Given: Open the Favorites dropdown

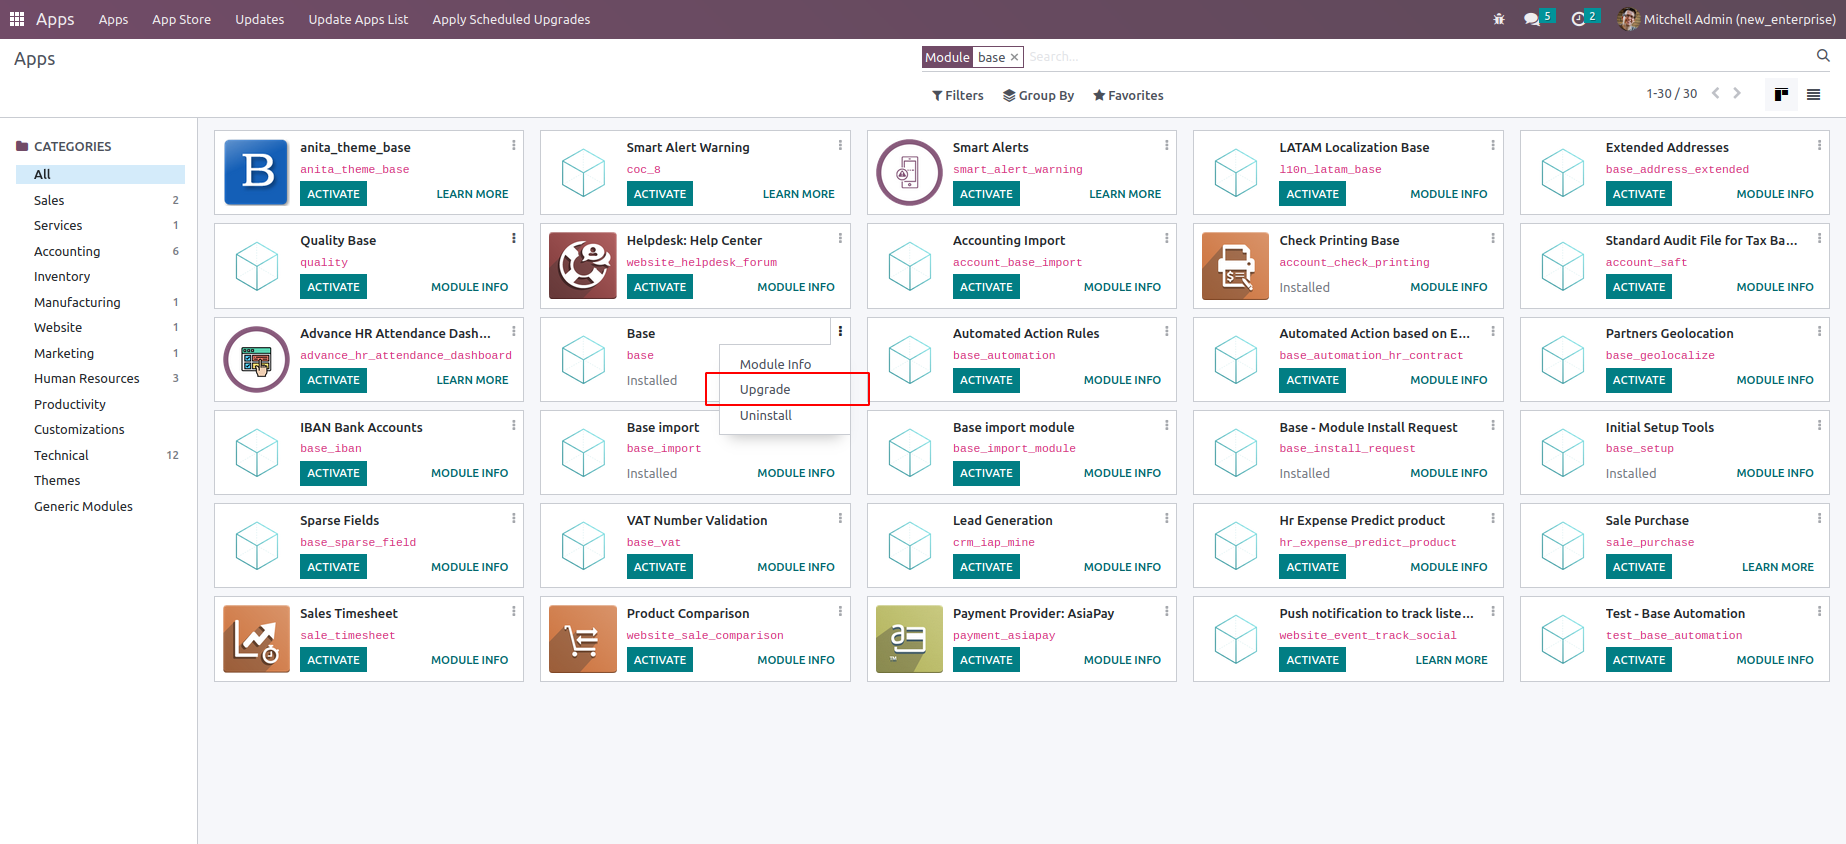Looking at the screenshot, I should click(x=1128, y=95).
